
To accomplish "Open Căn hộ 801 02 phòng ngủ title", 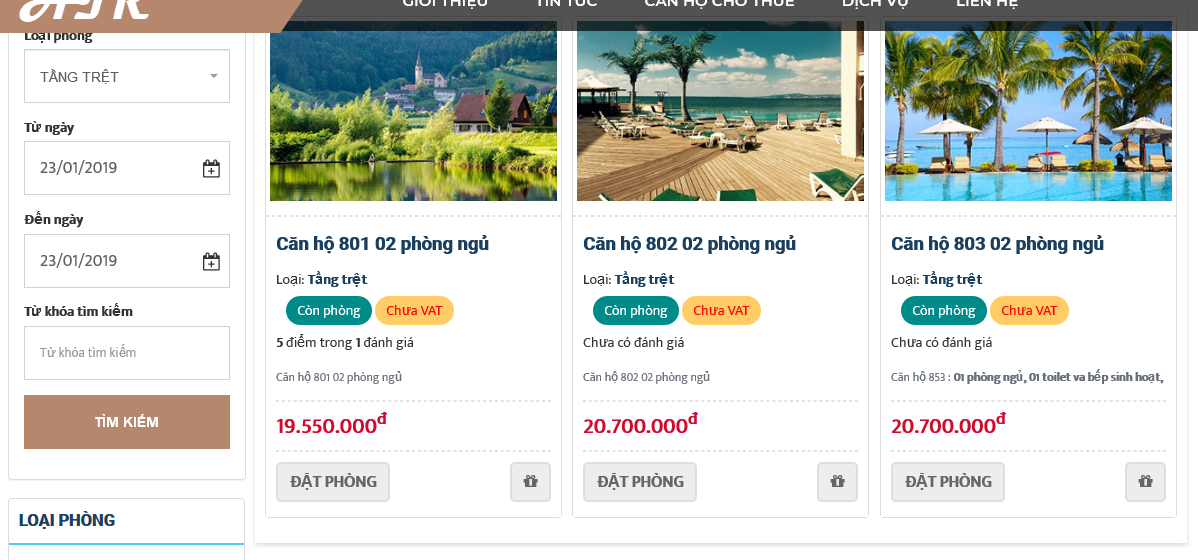I will click(x=382, y=244).
